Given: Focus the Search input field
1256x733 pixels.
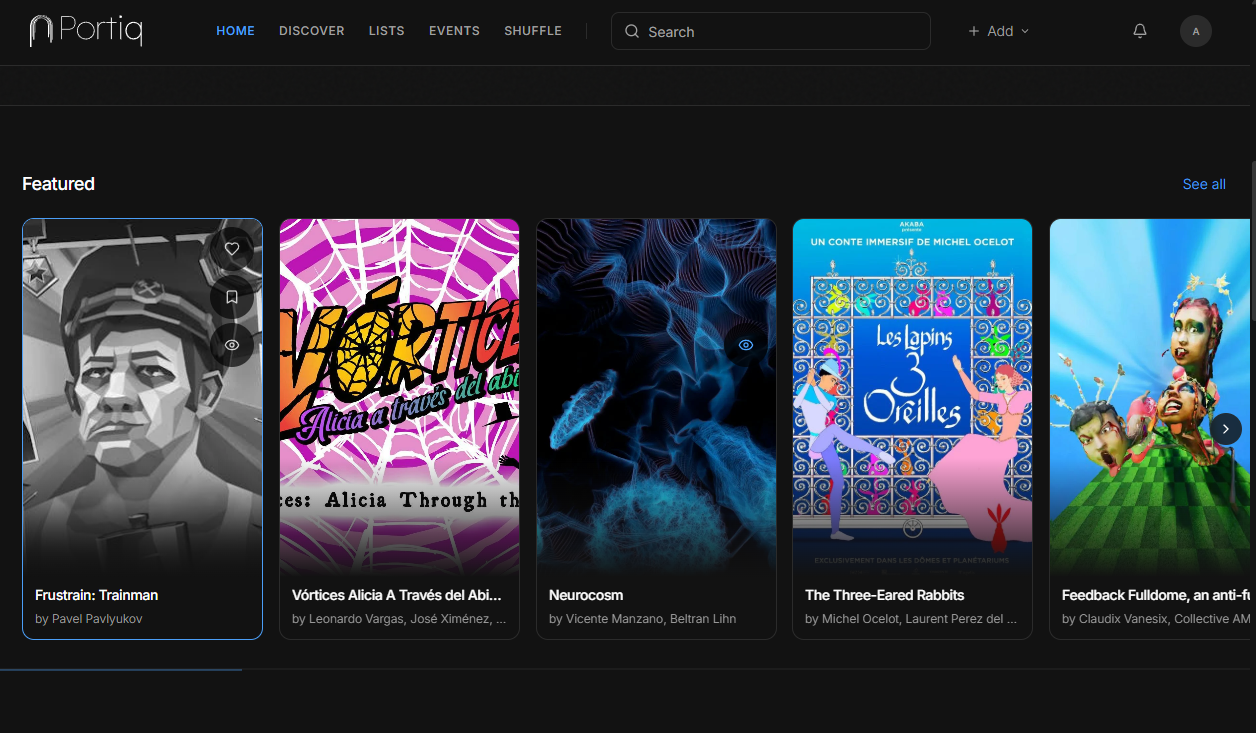Looking at the screenshot, I should [x=771, y=31].
